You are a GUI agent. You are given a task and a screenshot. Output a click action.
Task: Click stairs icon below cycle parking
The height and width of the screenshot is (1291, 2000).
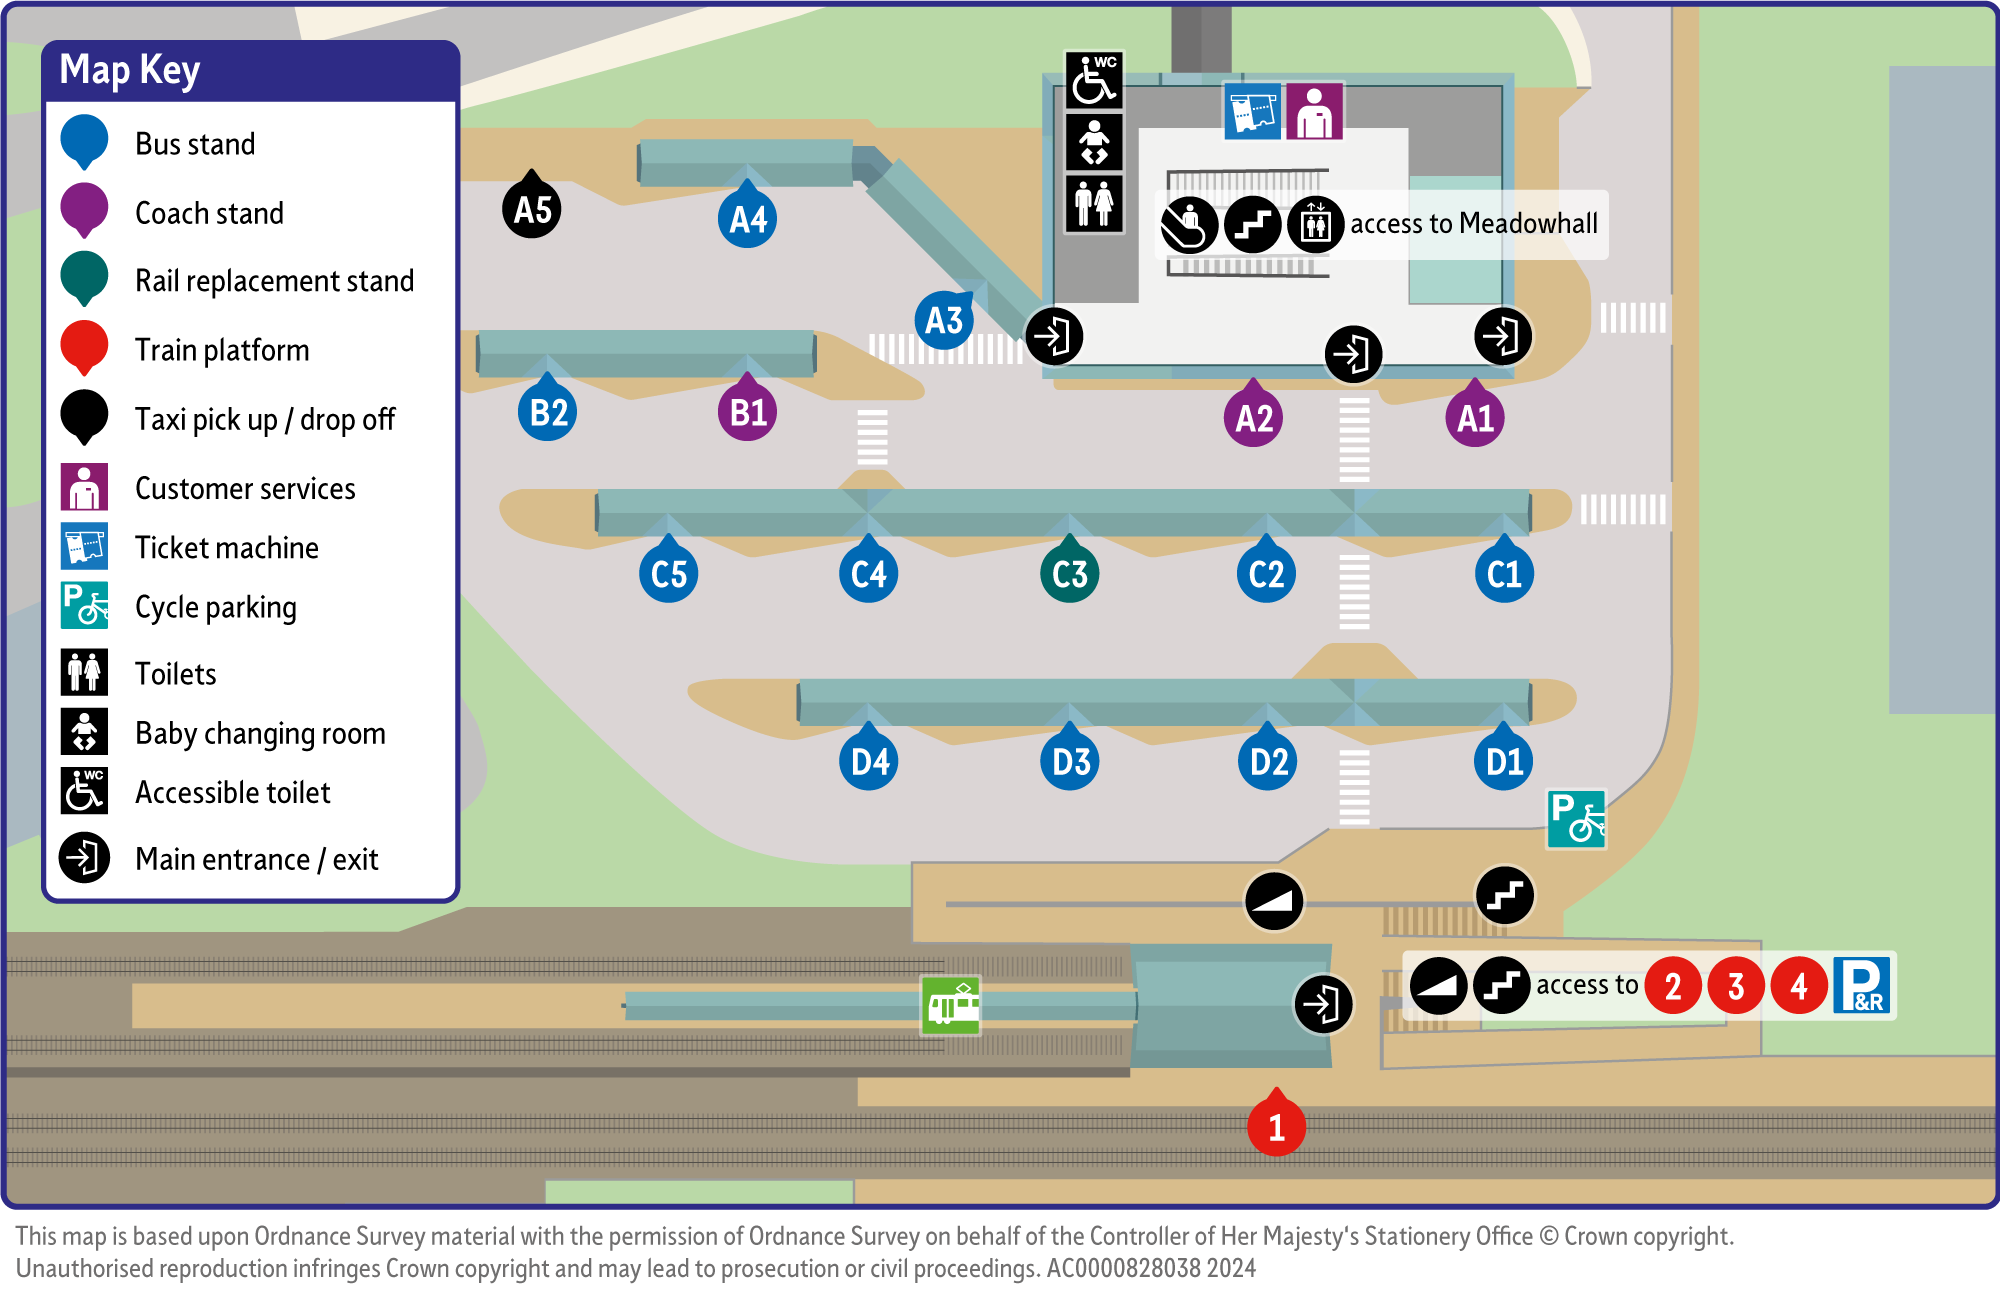(1505, 895)
